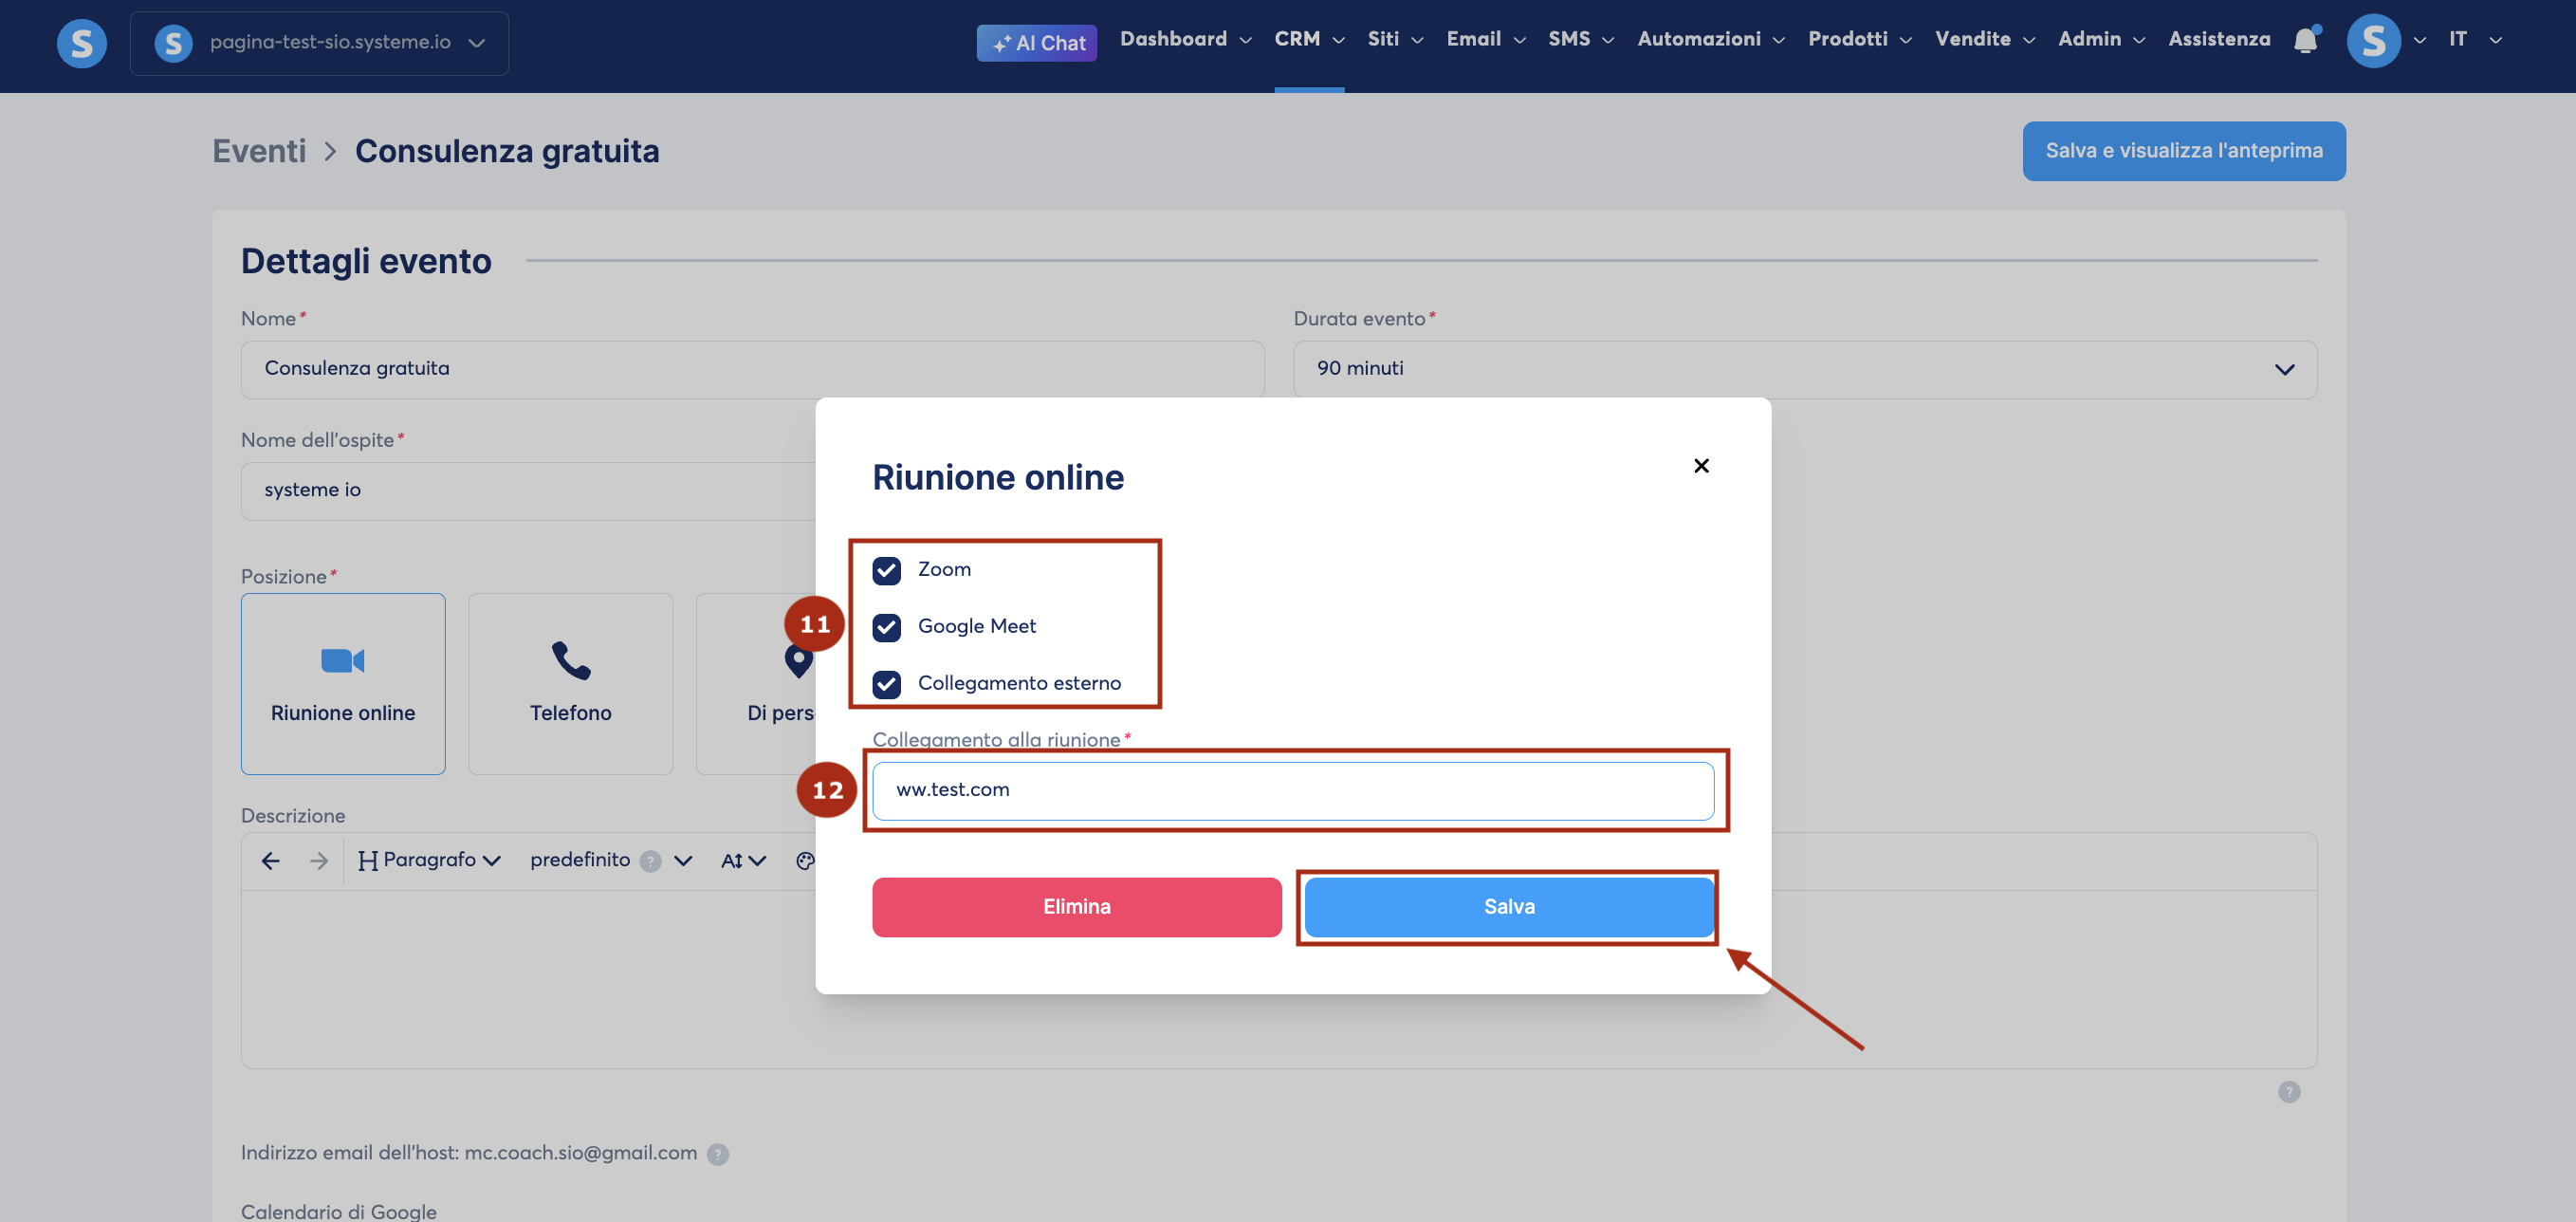Open the CRM menu
This screenshot has height=1222, width=2576.
[1309, 40]
